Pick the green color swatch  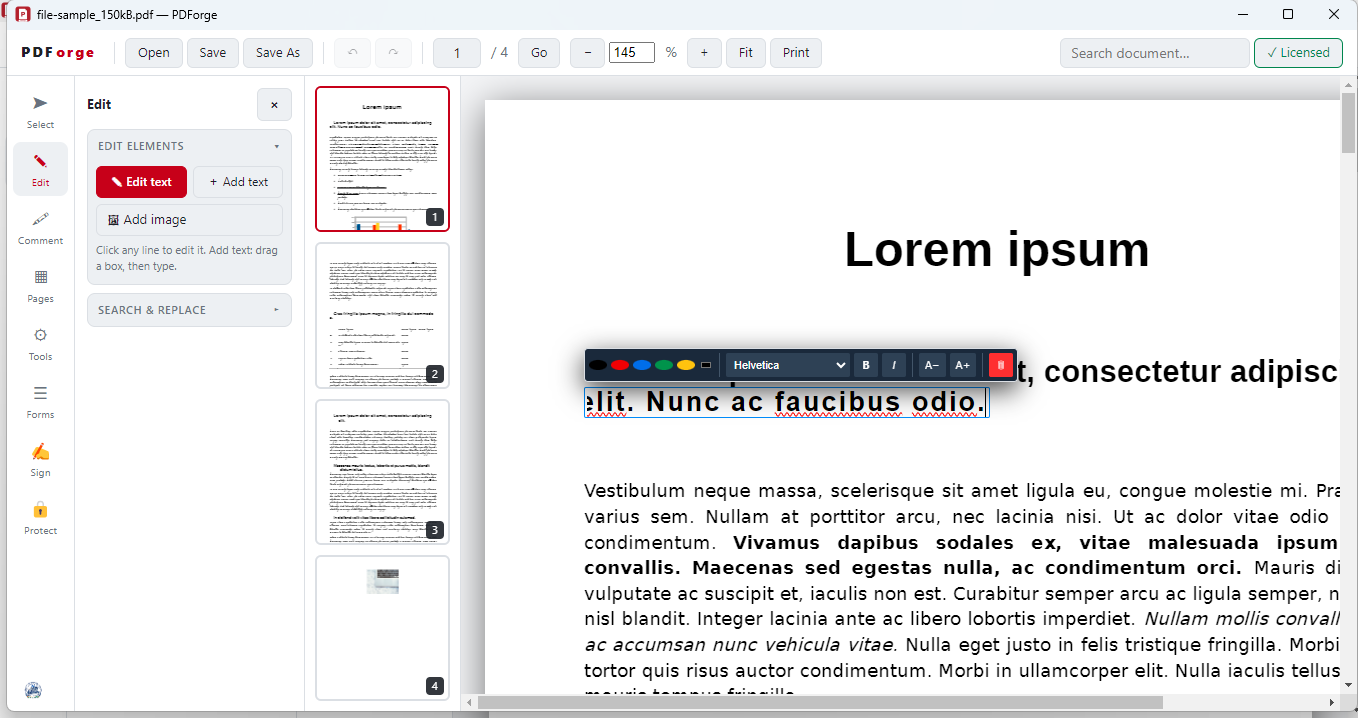pyautogui.click(x=663, y=365)
